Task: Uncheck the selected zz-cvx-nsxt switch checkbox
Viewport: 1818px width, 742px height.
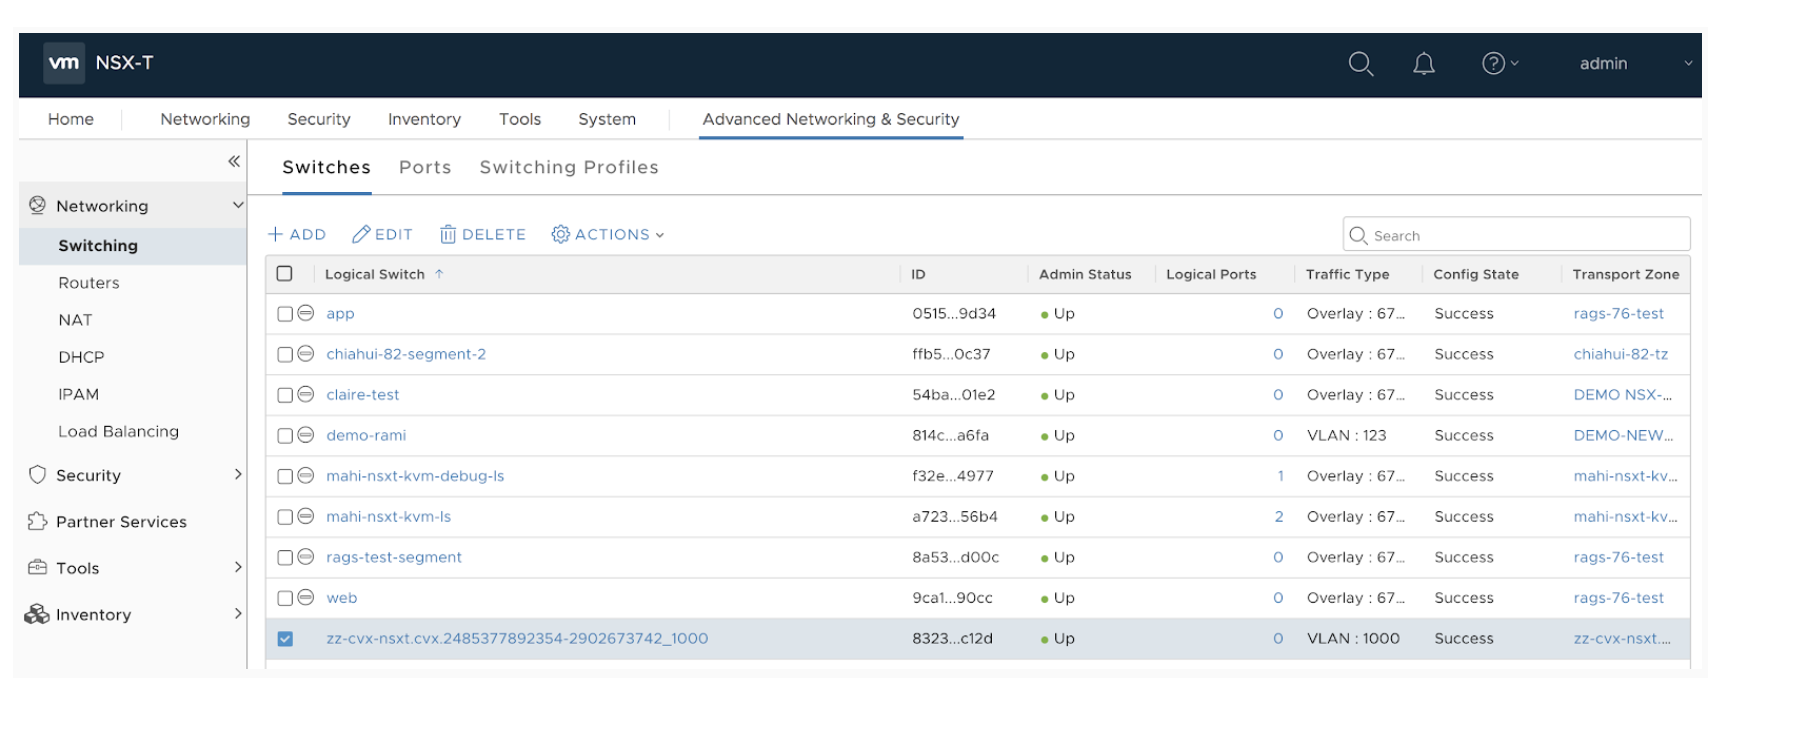Action: [285, 639]
